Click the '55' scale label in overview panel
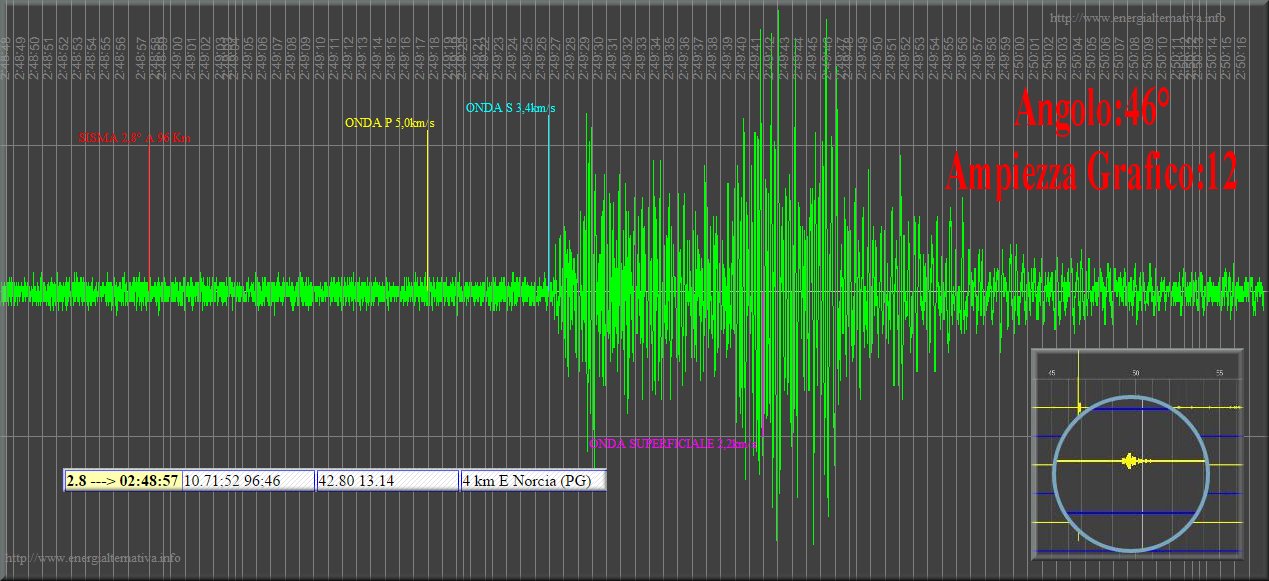 1220,373
